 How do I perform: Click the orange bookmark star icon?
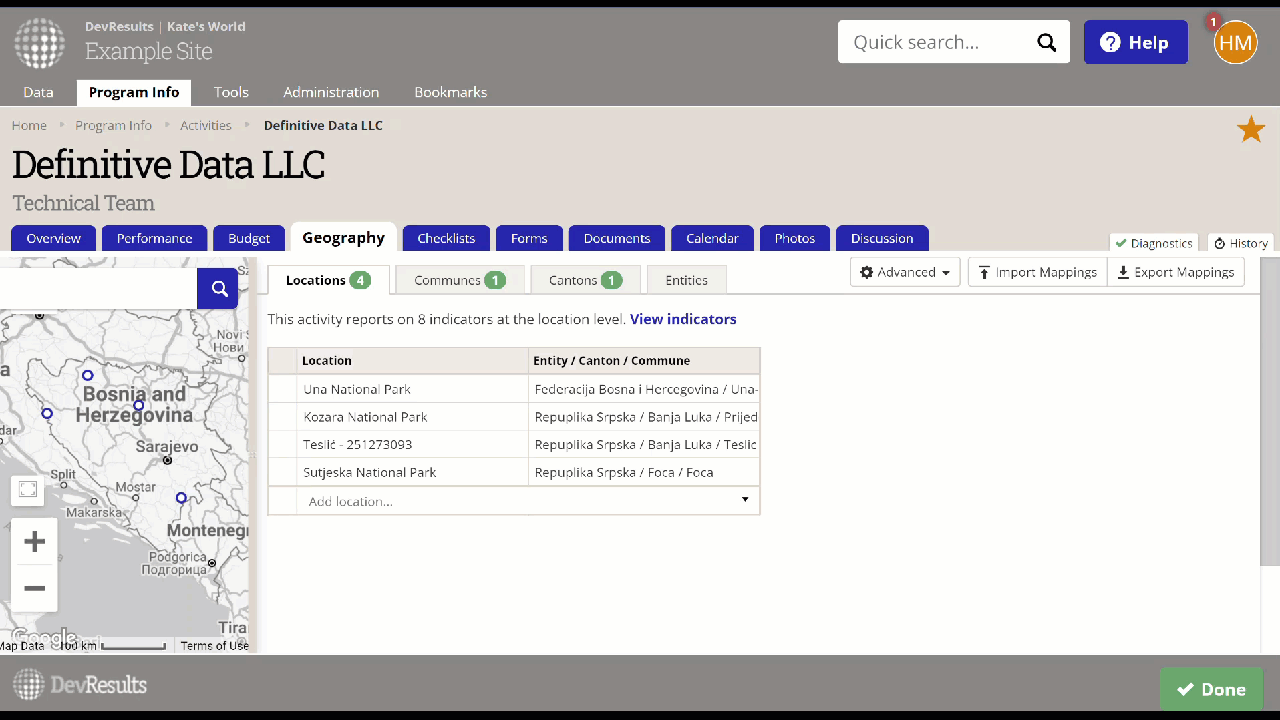(x=1251, y=129)
